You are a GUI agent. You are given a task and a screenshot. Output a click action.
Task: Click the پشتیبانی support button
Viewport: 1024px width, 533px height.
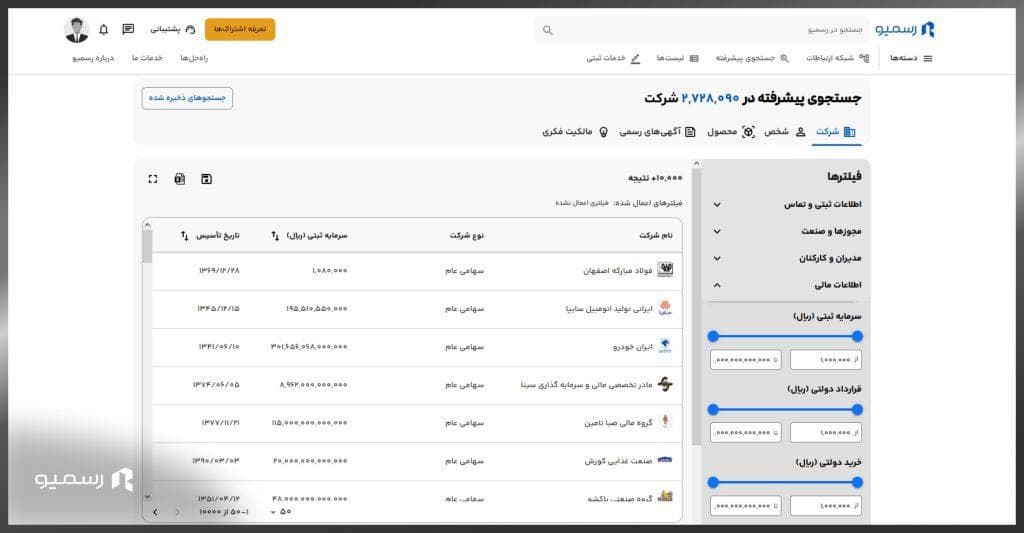(x=173, y=29)
